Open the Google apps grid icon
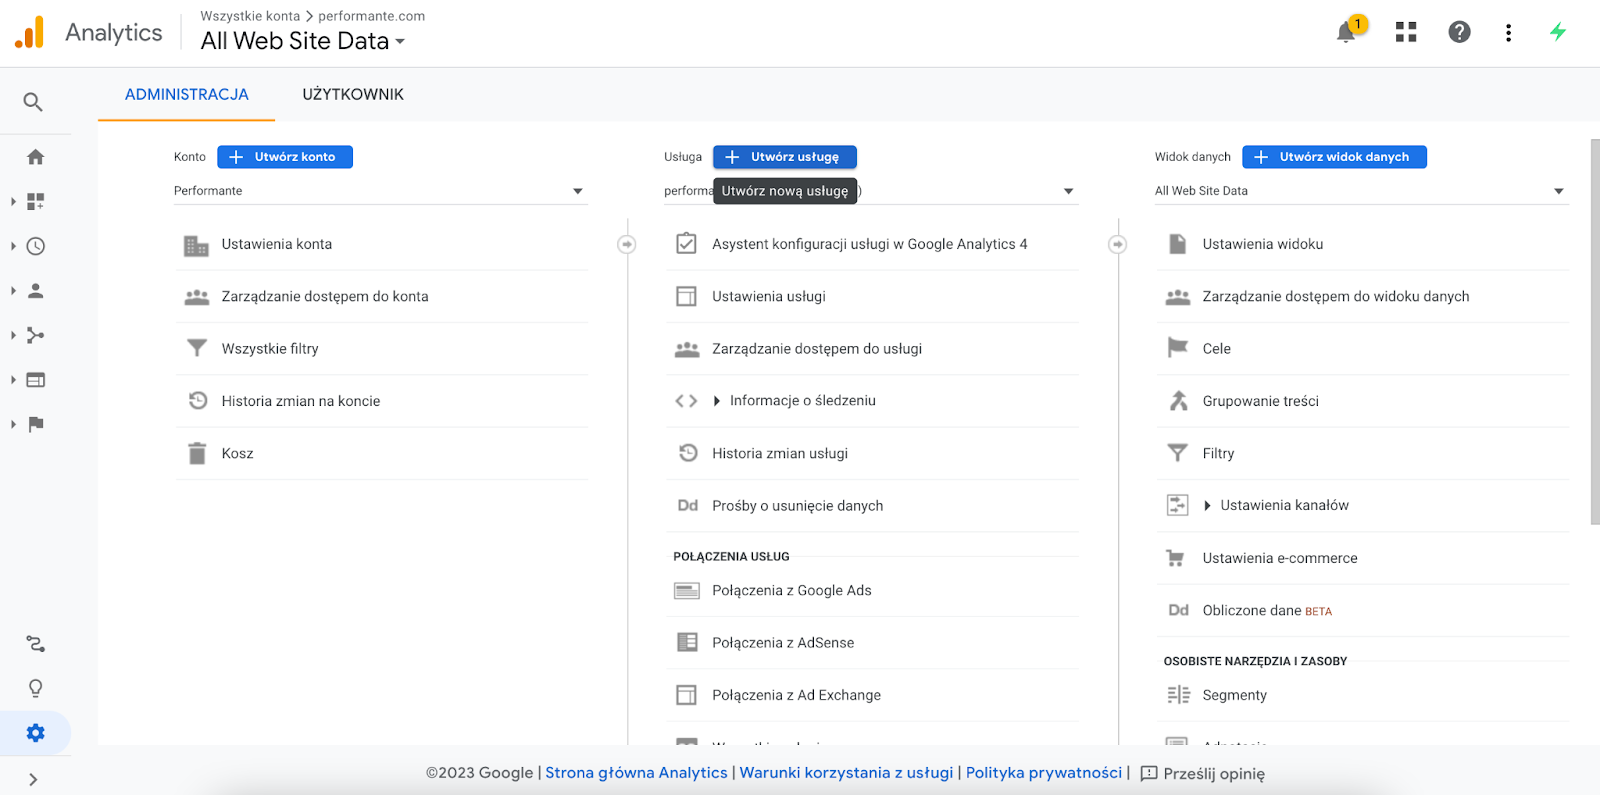Viewport: 1600px width, 795px height. (1406, 32)
